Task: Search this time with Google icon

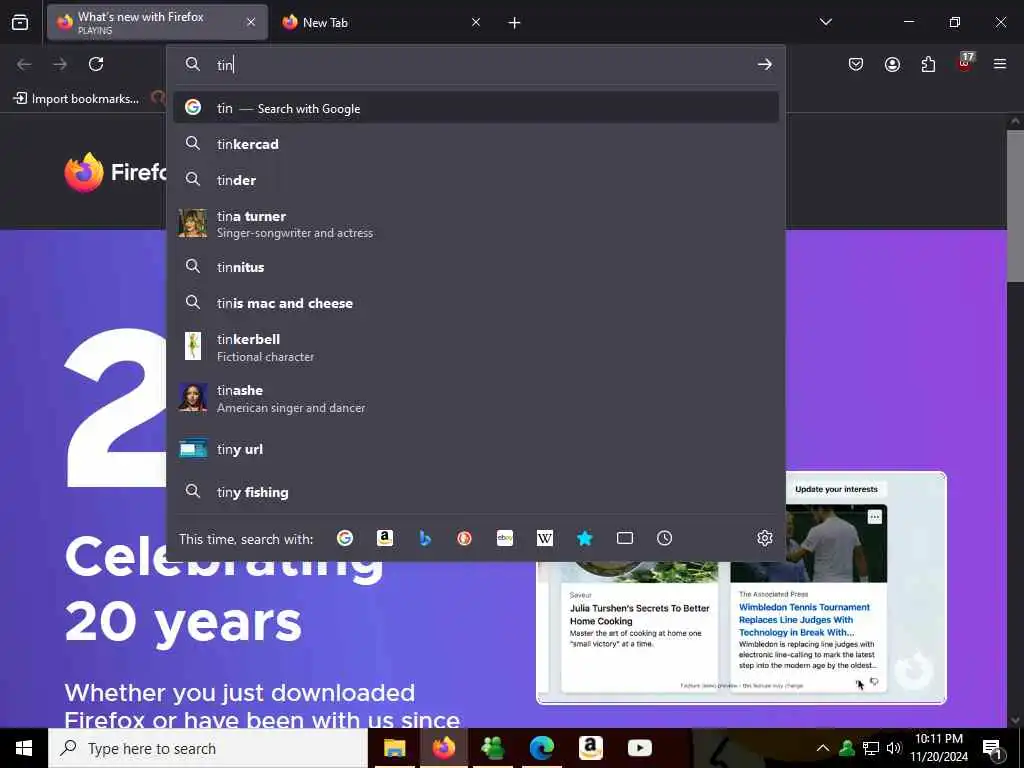Action: click(x=345, y=538)
